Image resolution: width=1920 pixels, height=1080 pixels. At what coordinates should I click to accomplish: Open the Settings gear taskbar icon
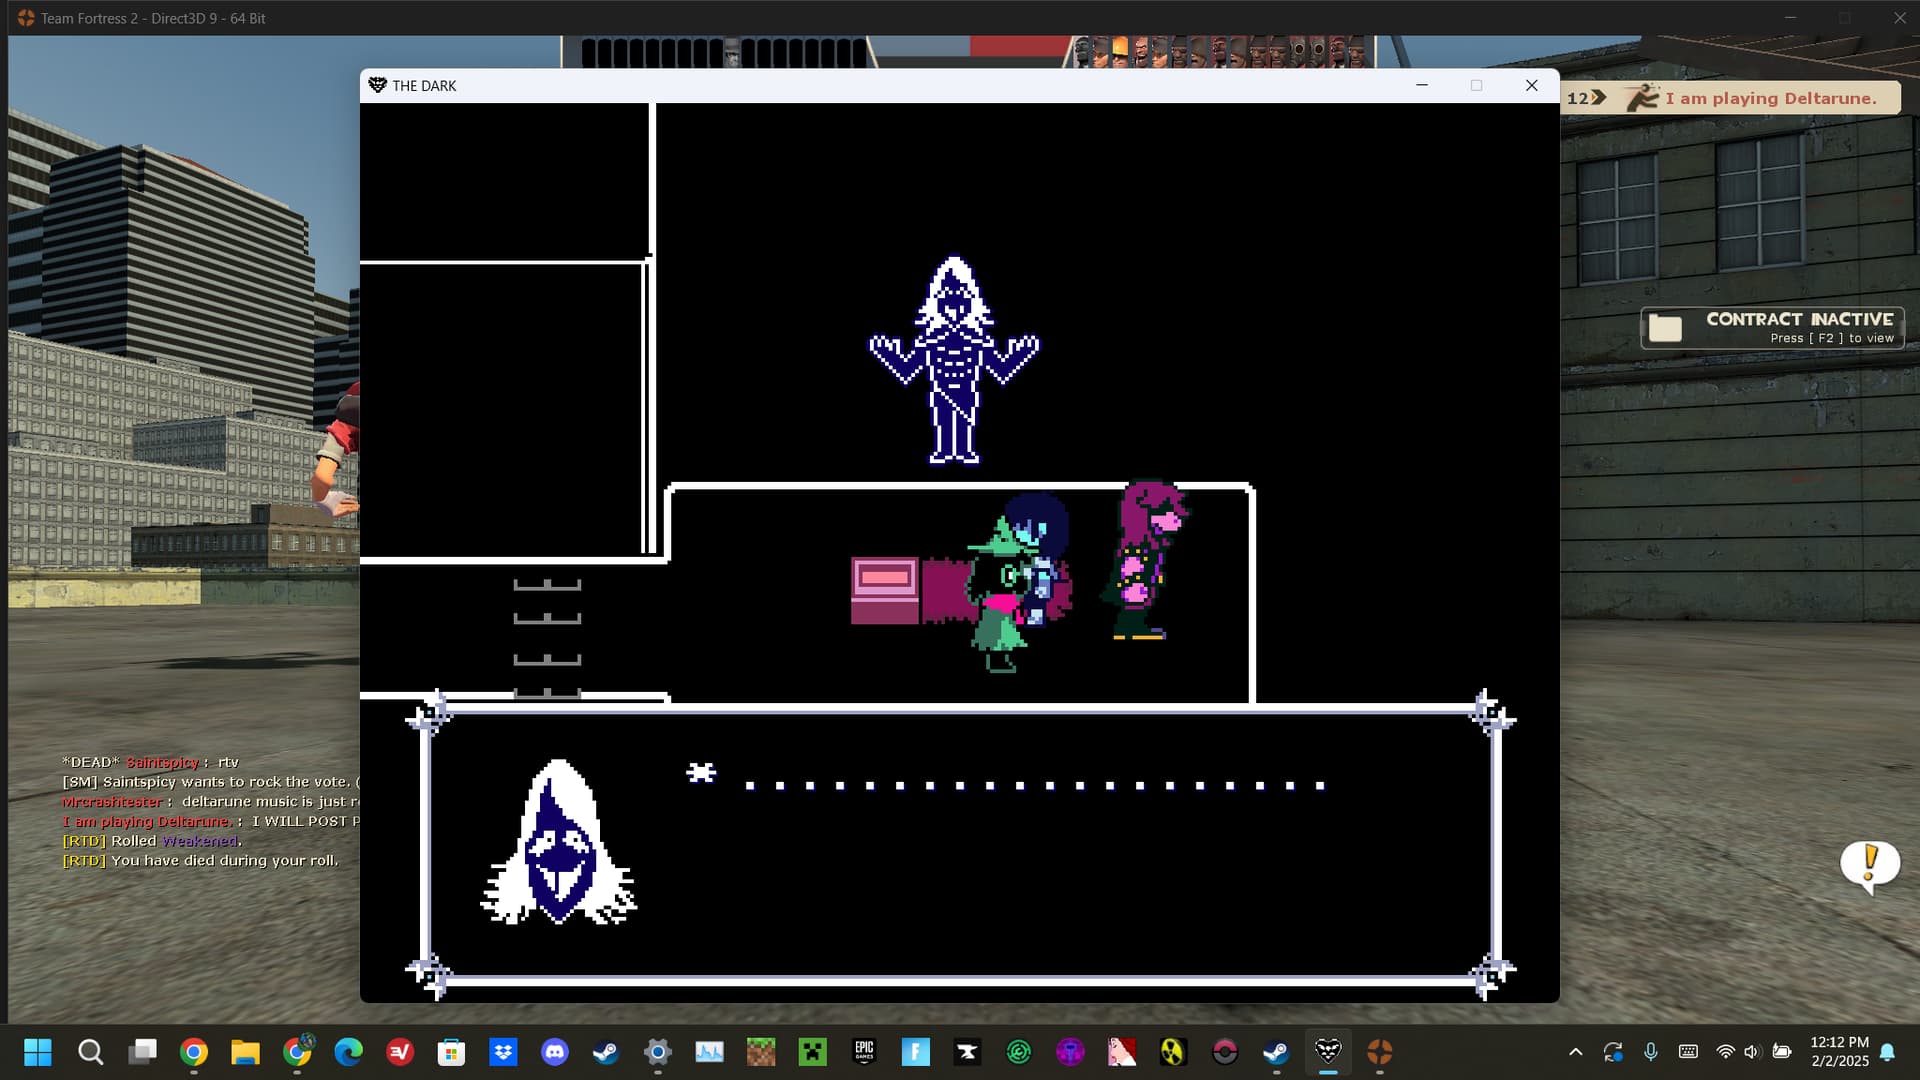(658, 1052)
